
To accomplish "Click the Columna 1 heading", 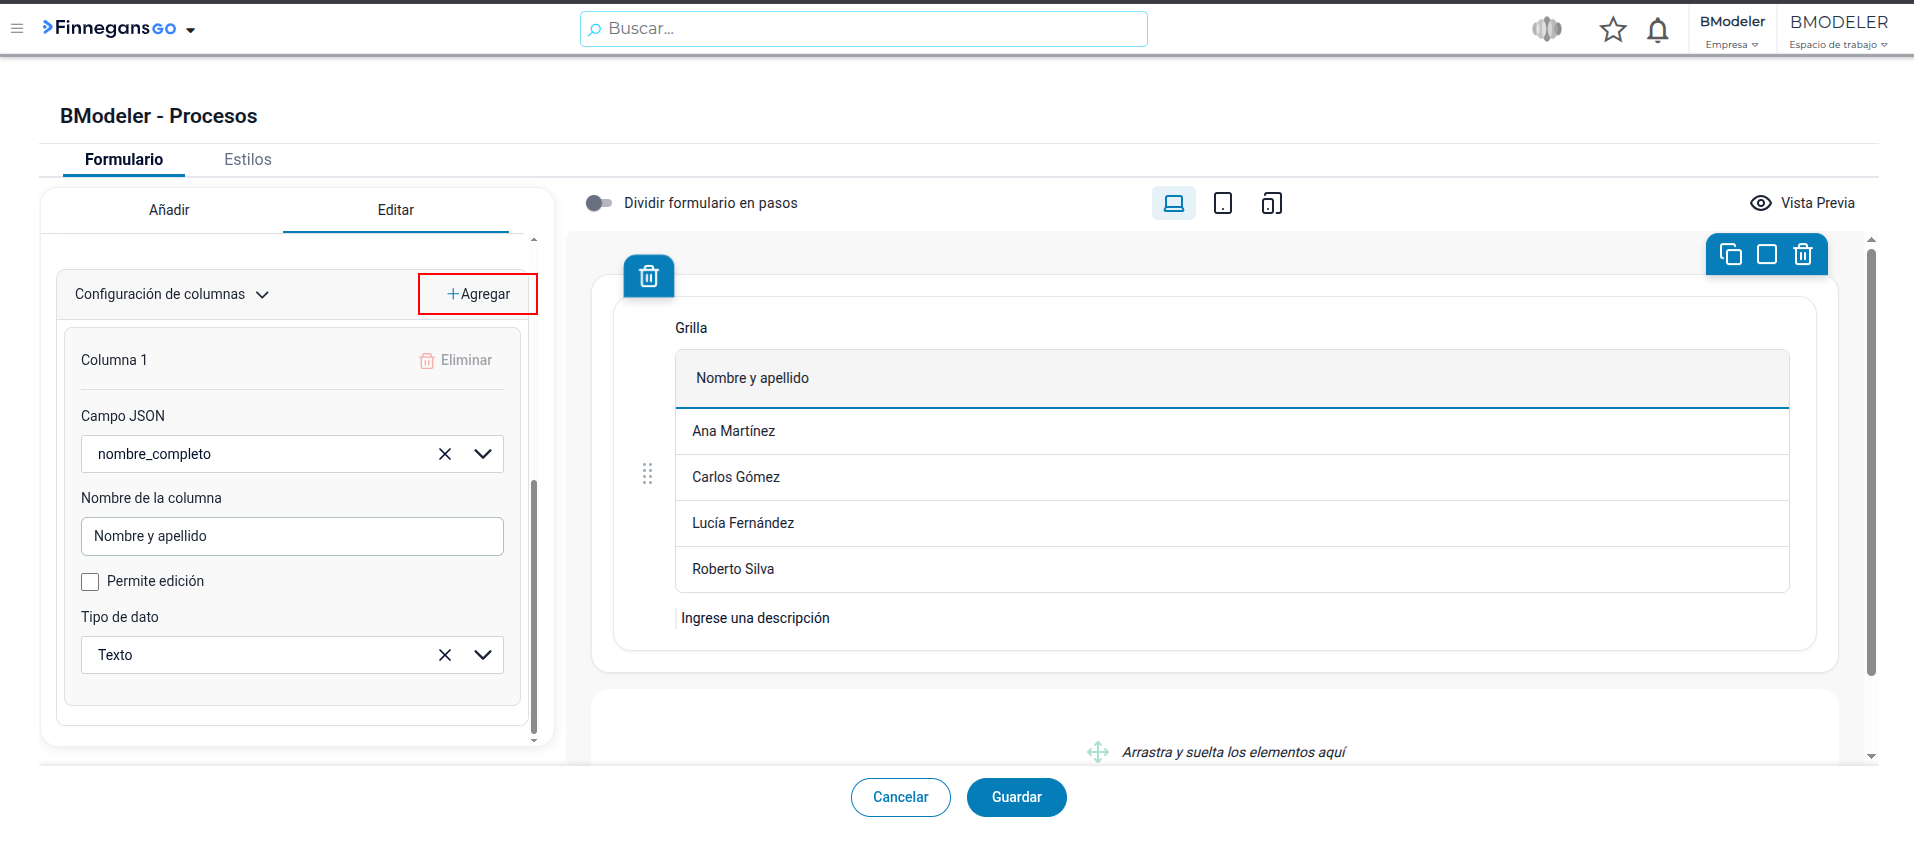I will (x=114, y=360).
